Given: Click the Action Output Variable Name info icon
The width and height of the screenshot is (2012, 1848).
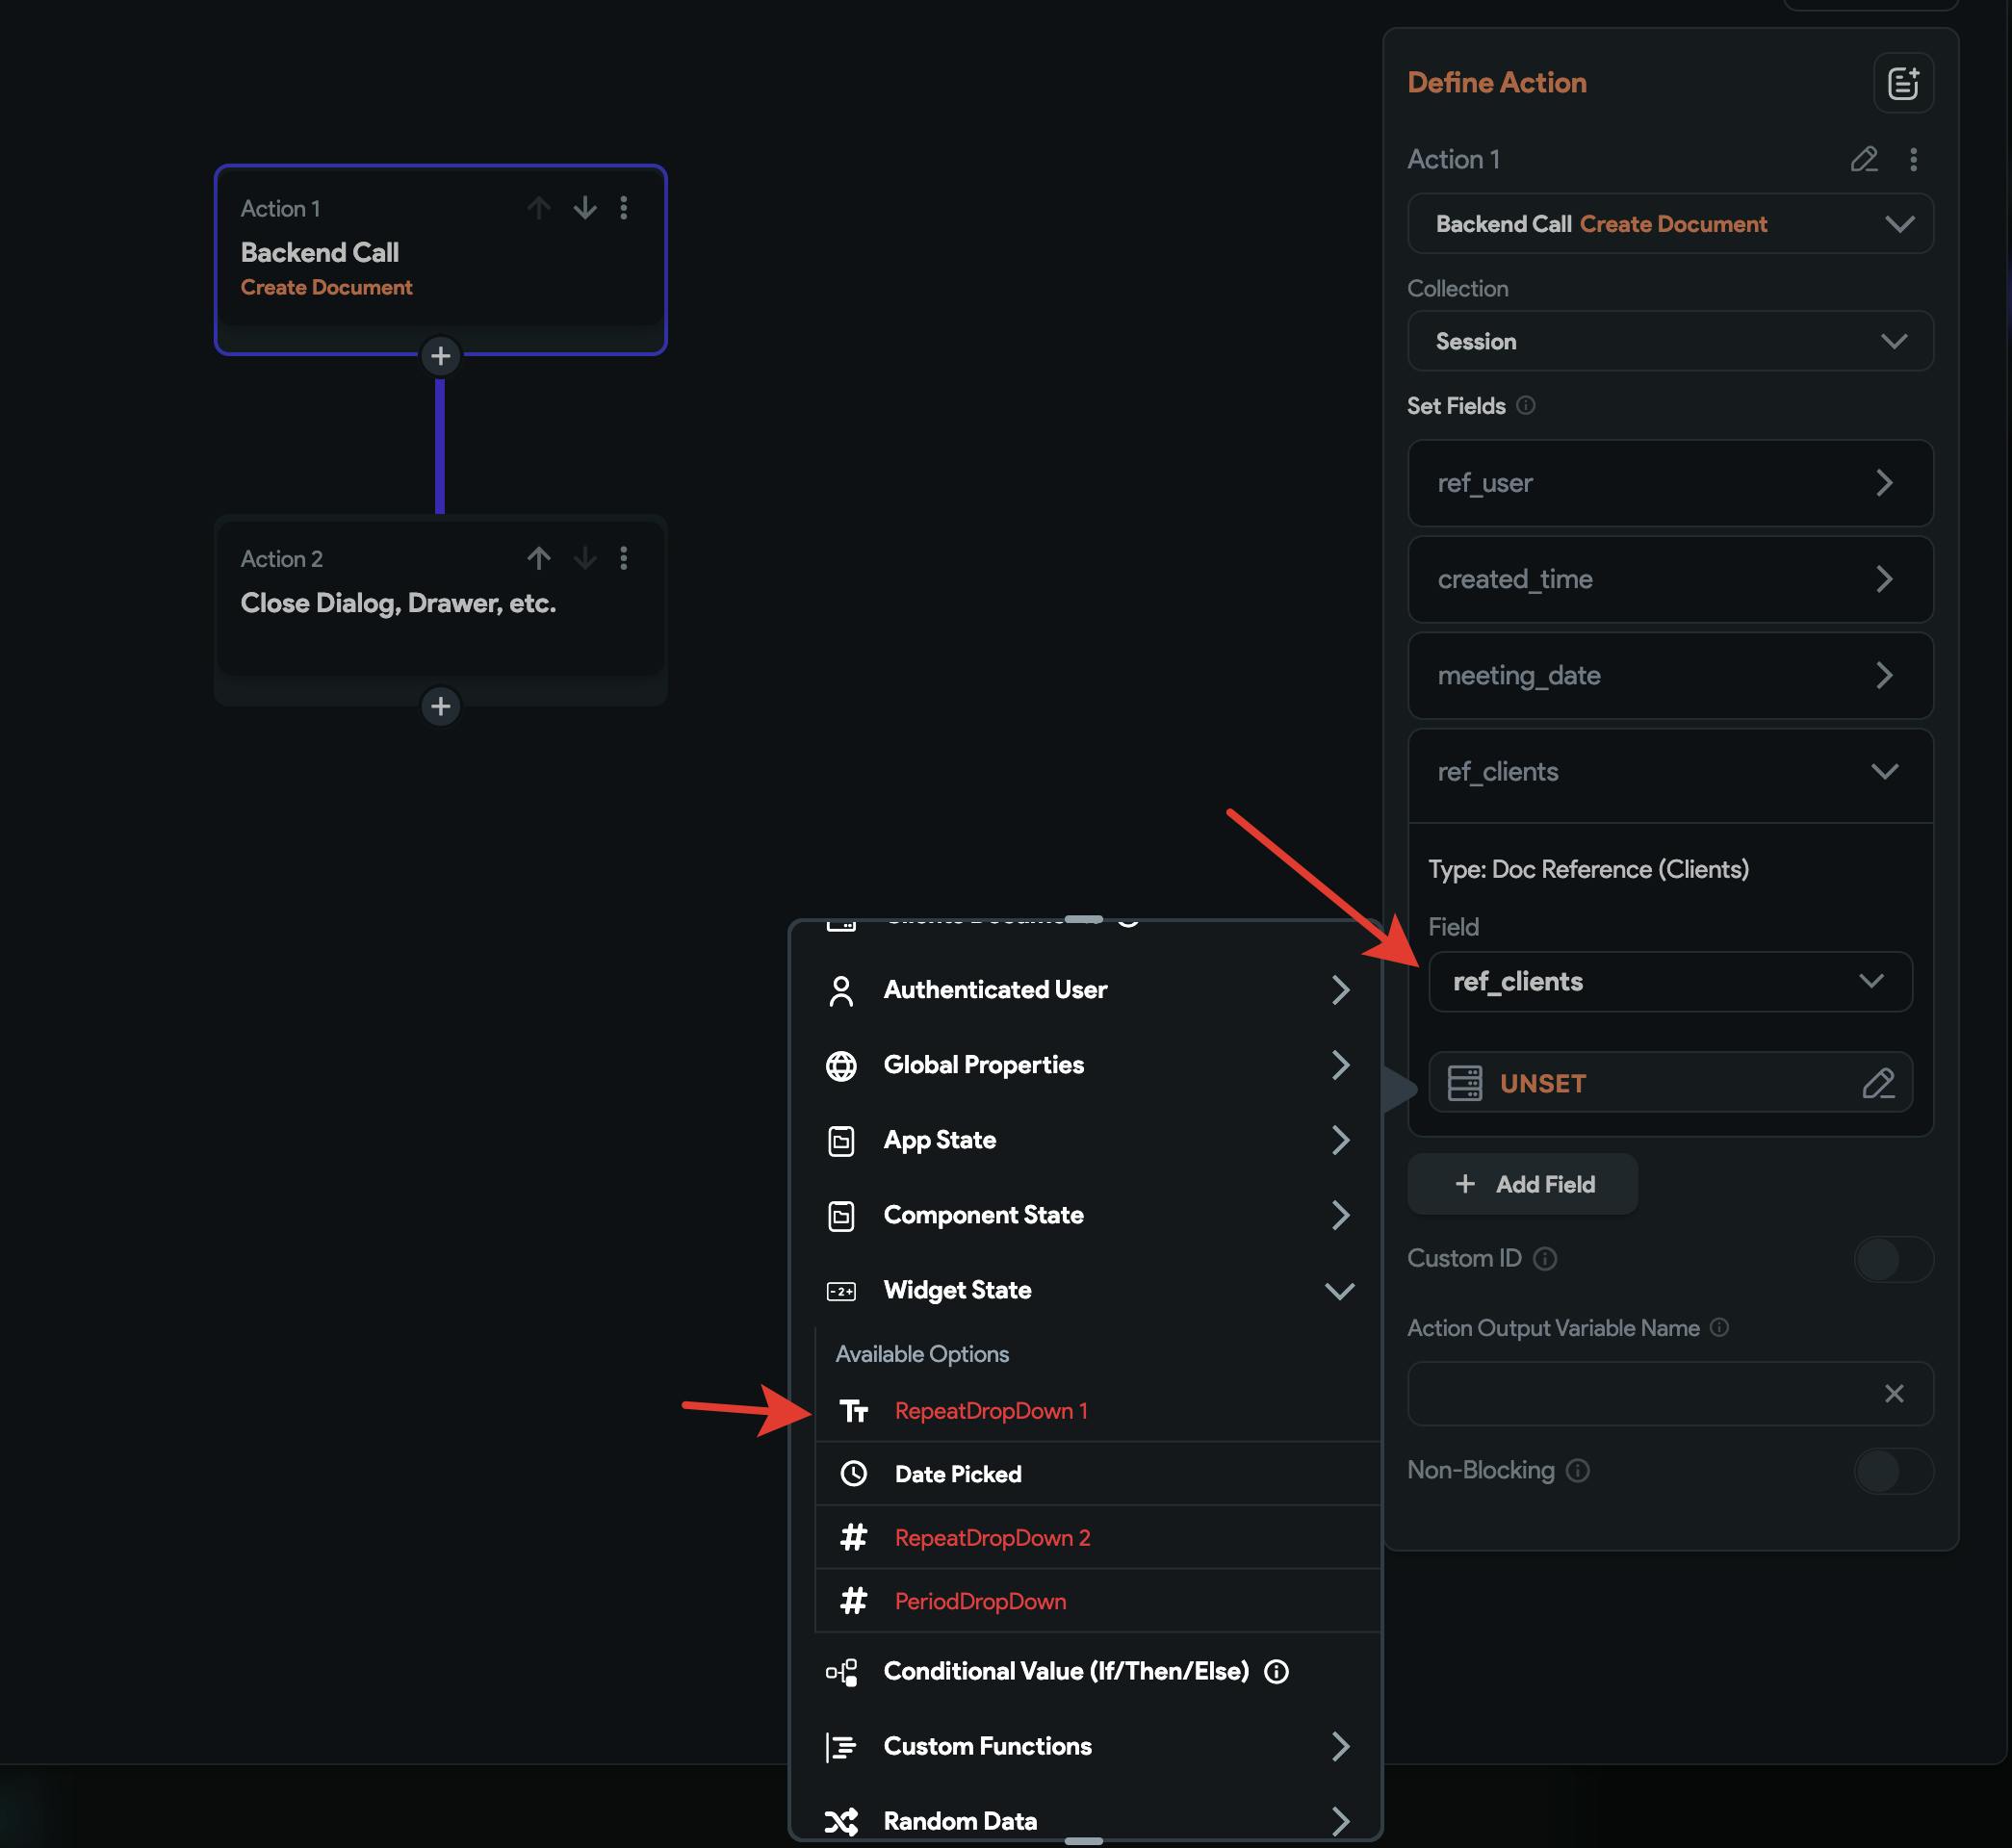Looking at the screenshot, I should point(1718,1327).
